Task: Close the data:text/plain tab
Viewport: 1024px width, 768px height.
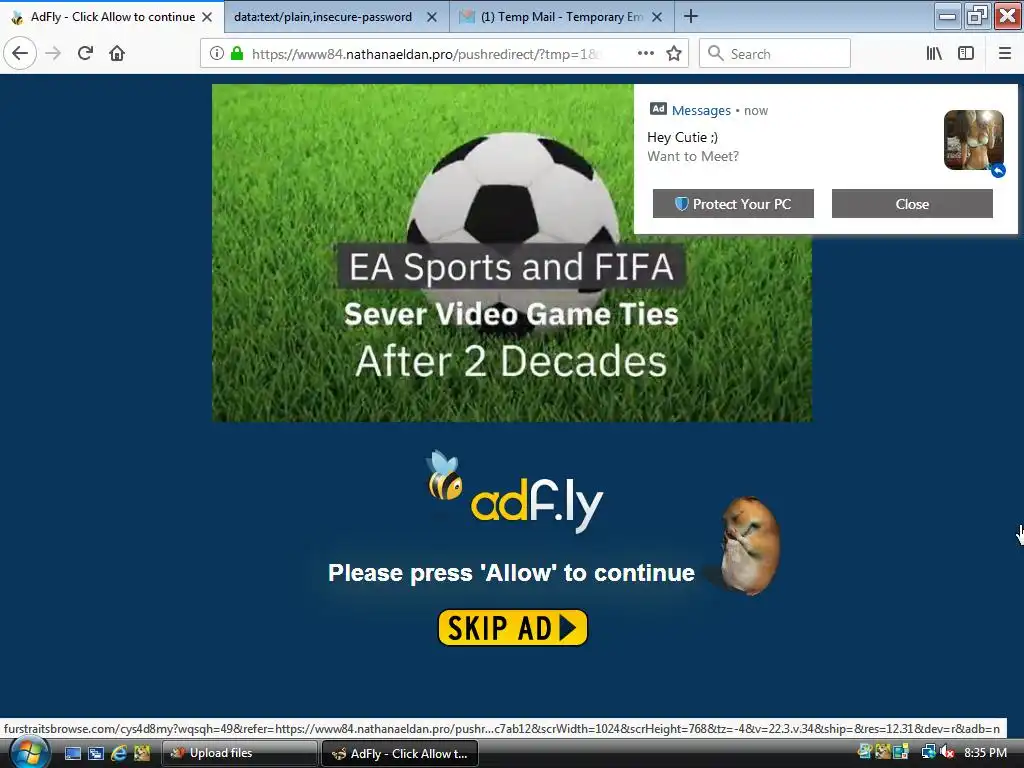Action: coord(432,17)
